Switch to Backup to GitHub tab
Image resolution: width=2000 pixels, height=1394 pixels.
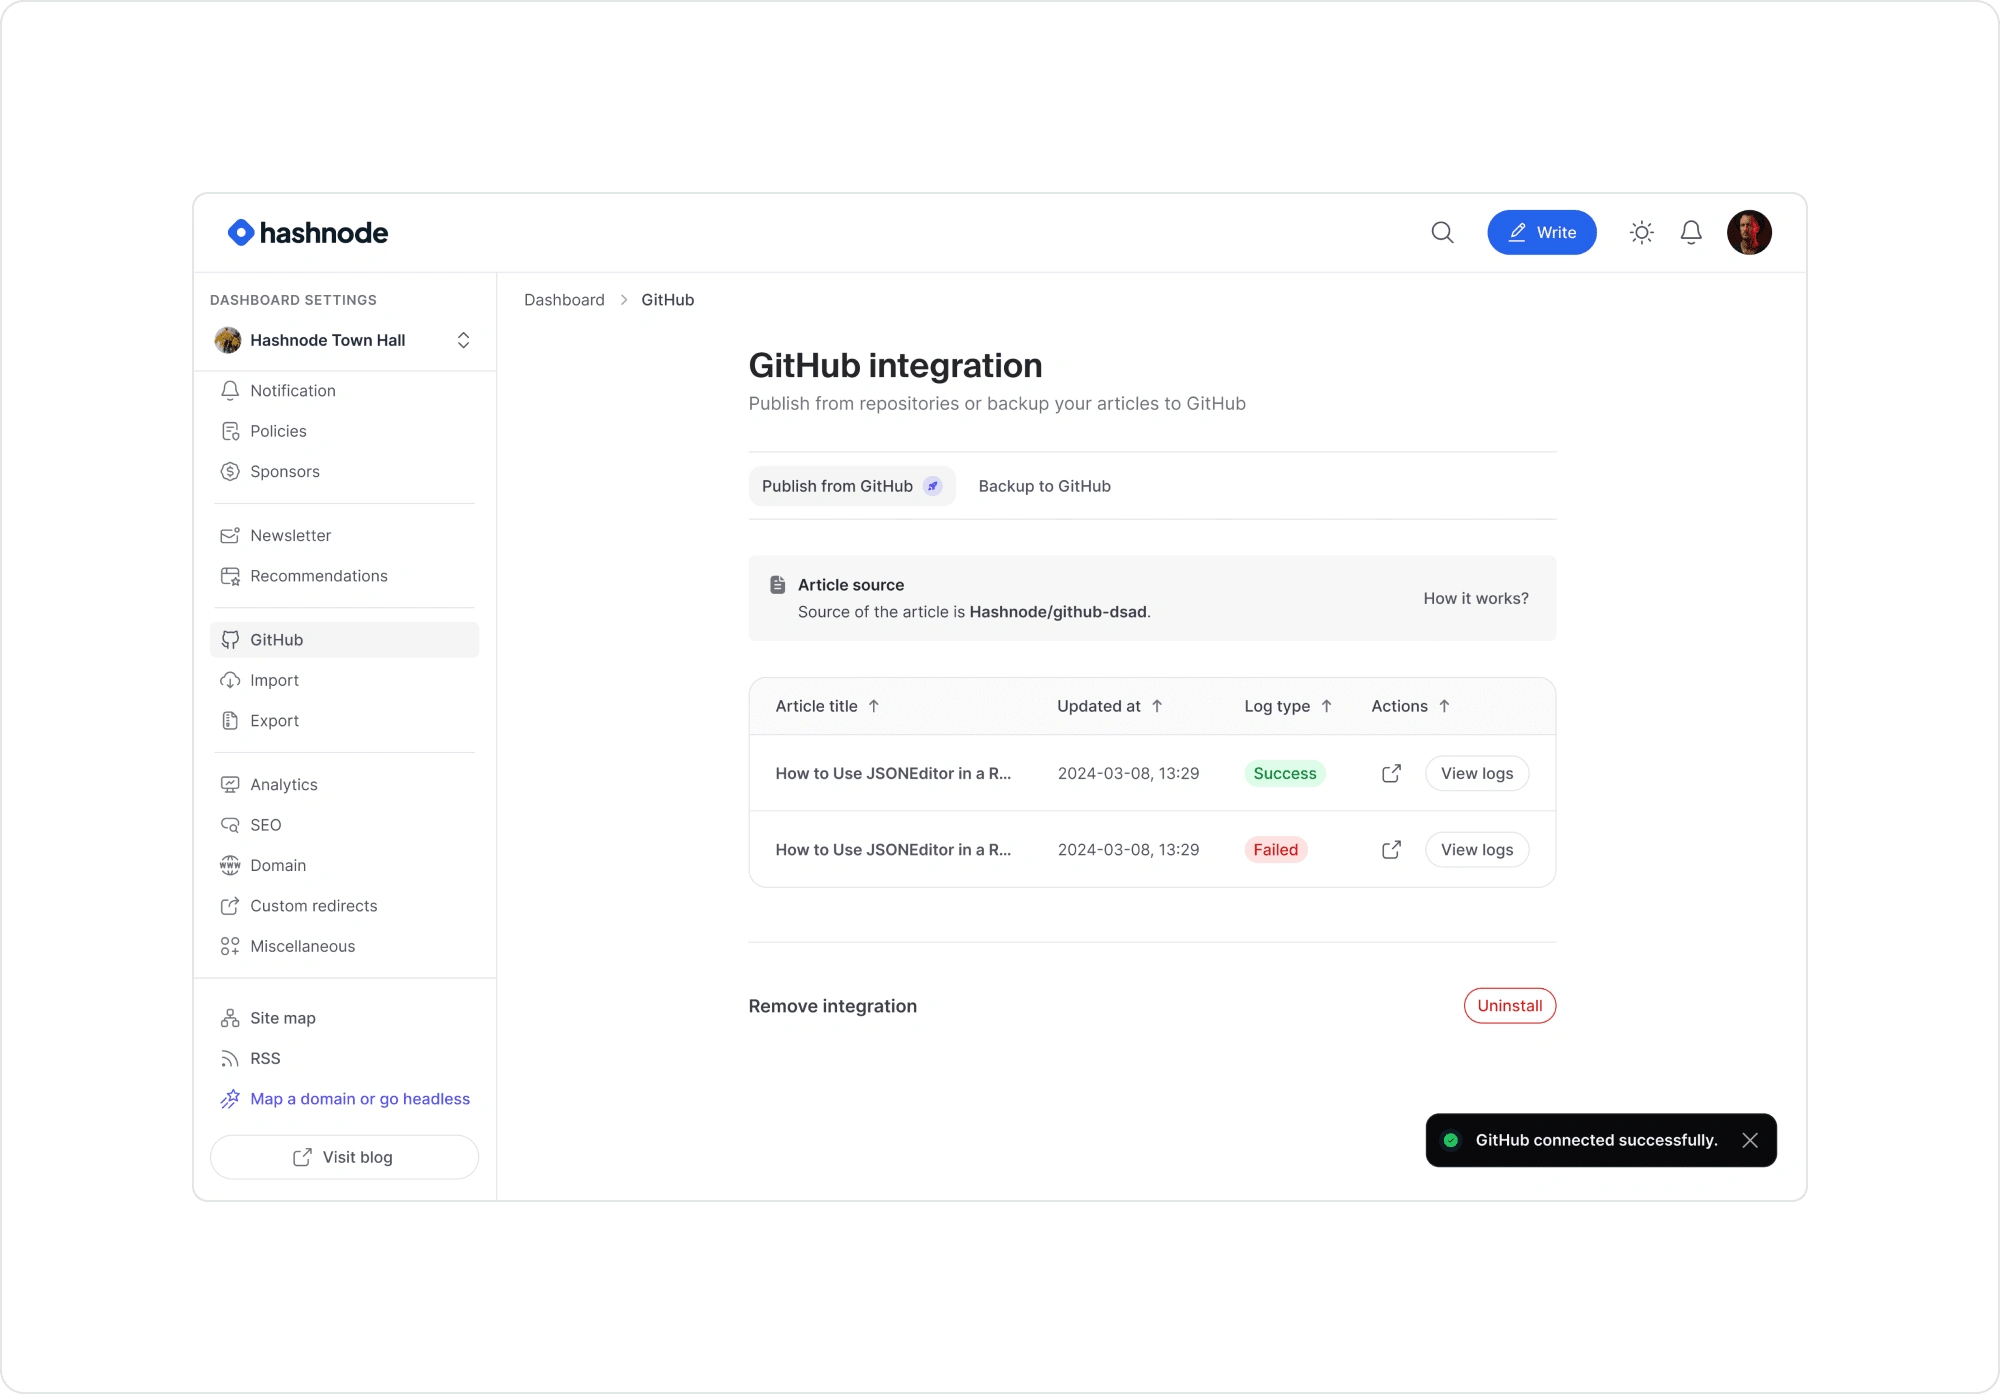pyautogui.click(x=1044, y=486)
